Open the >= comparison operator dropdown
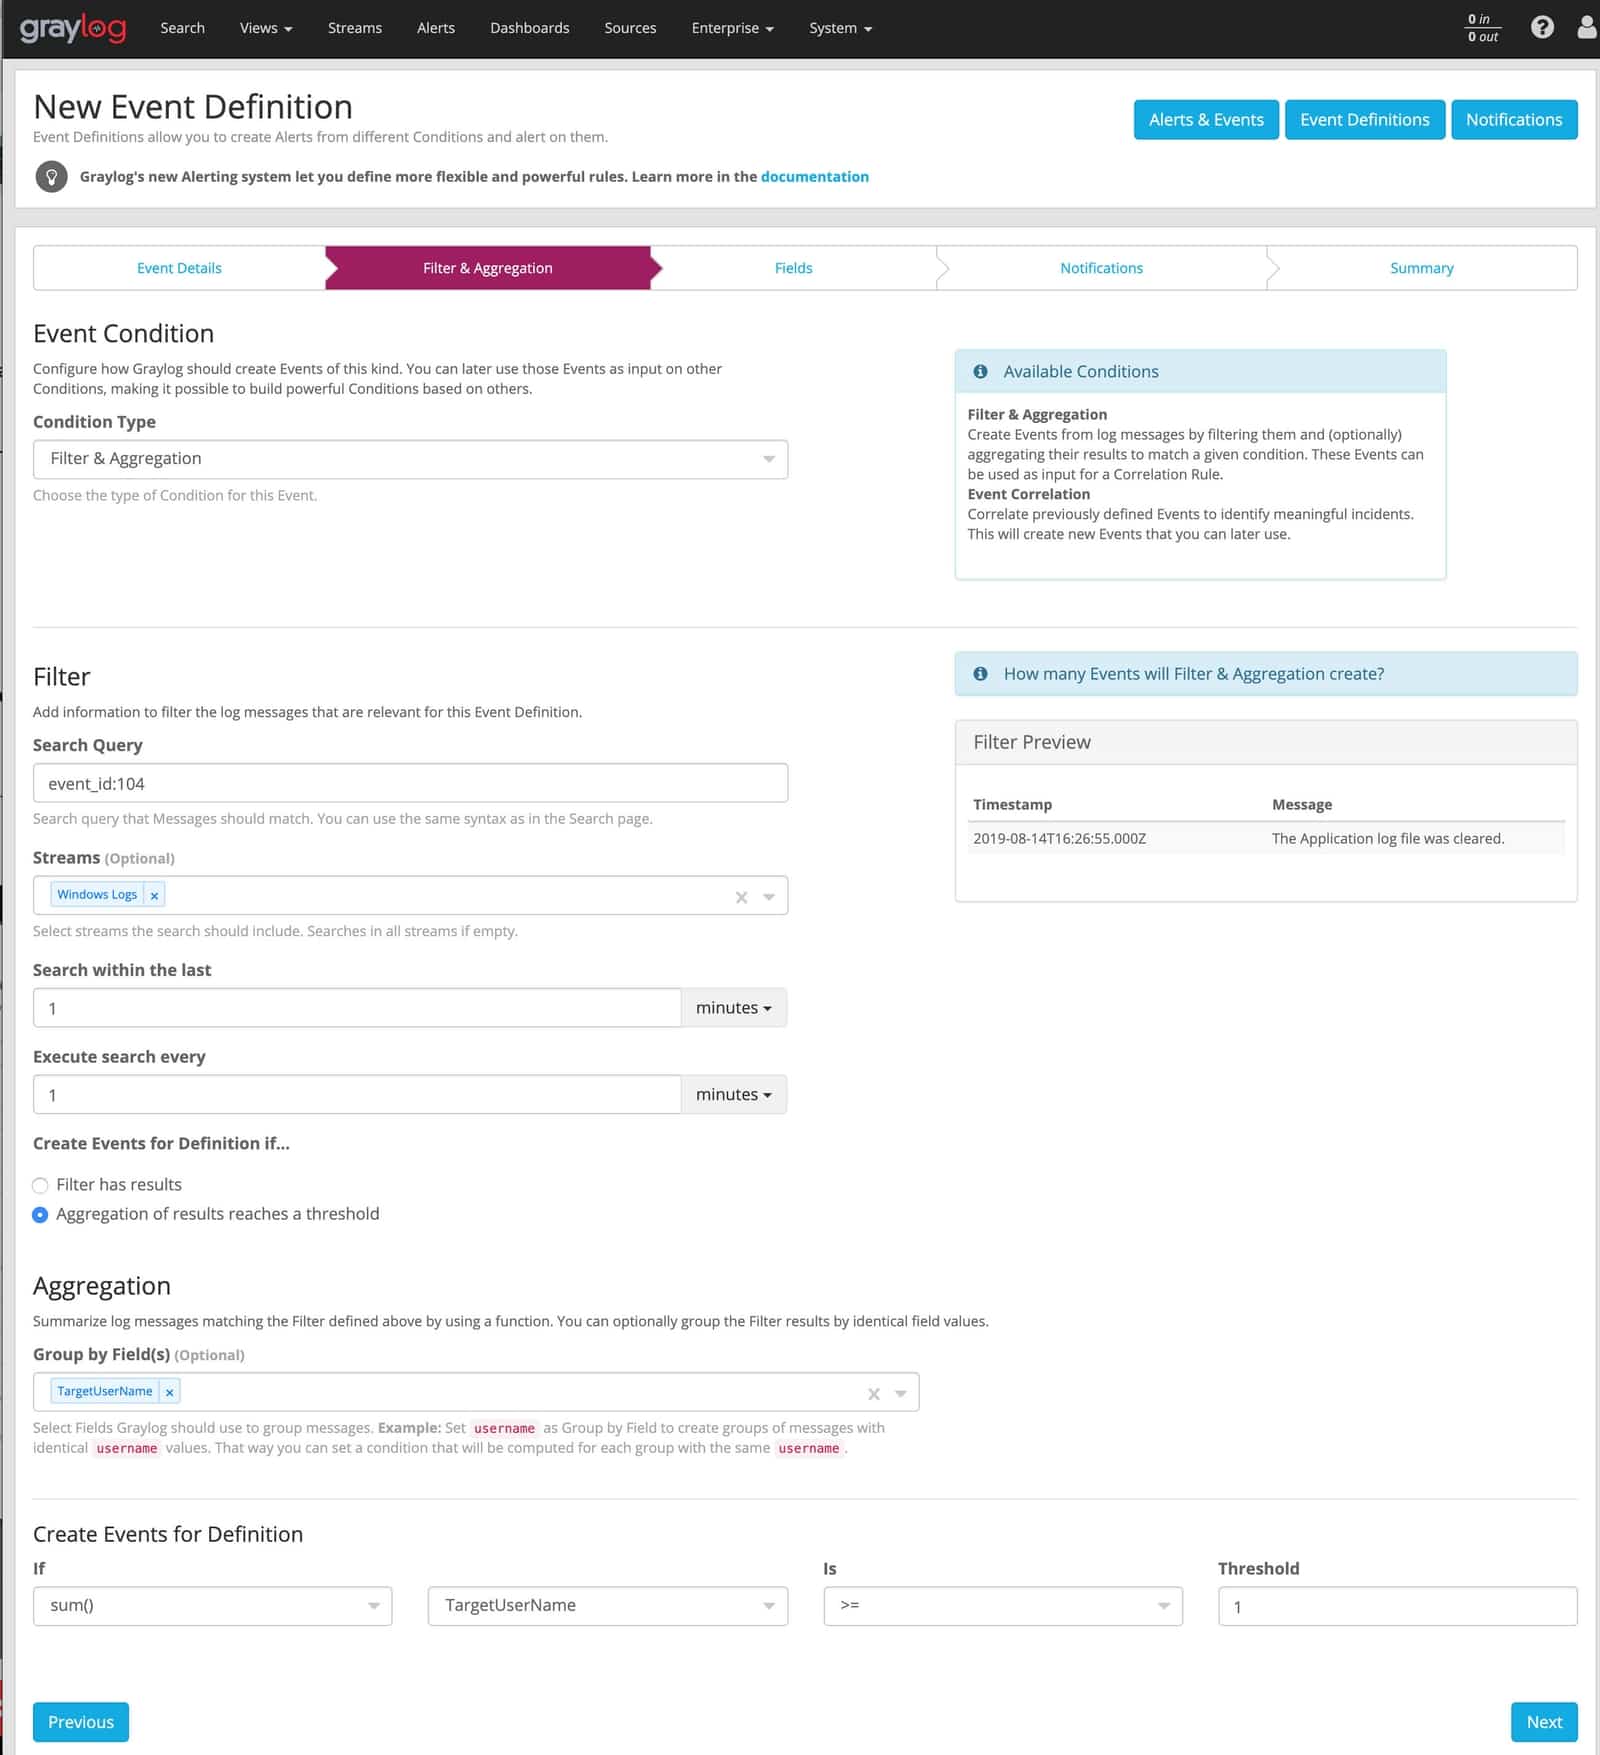 pos(1003,1605)
